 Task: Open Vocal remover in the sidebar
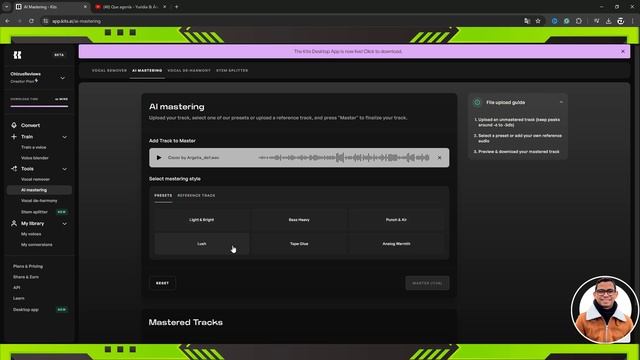point(35,179)
